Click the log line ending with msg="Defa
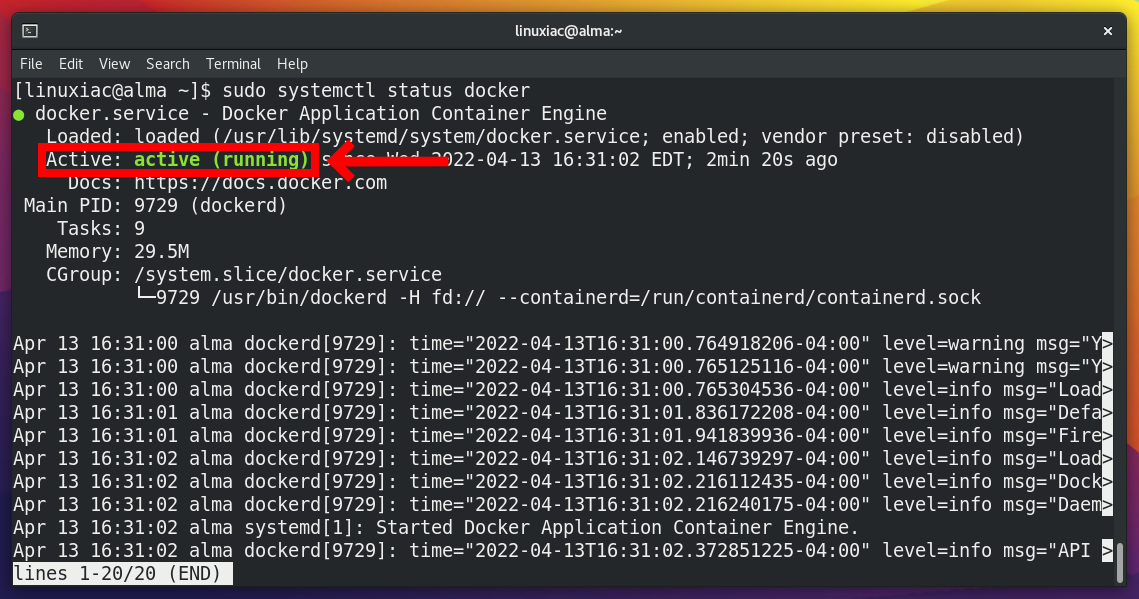 tap(563, 412)
